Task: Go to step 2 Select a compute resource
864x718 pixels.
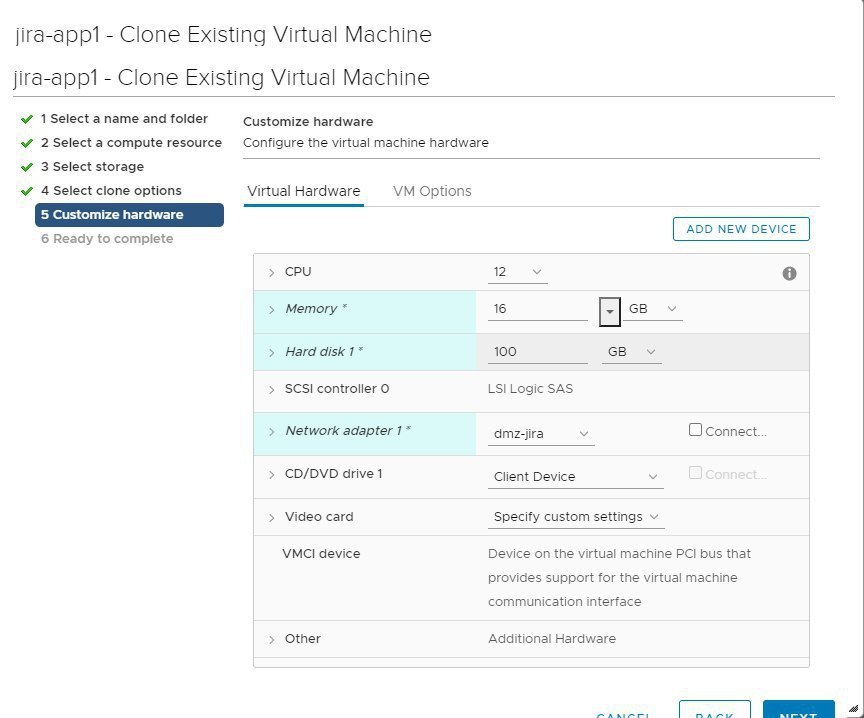Action: (x=131, y=143)
